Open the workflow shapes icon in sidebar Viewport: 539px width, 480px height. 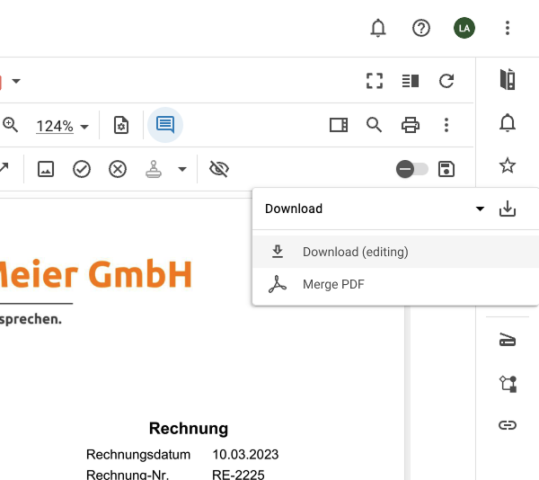[507, 383]
